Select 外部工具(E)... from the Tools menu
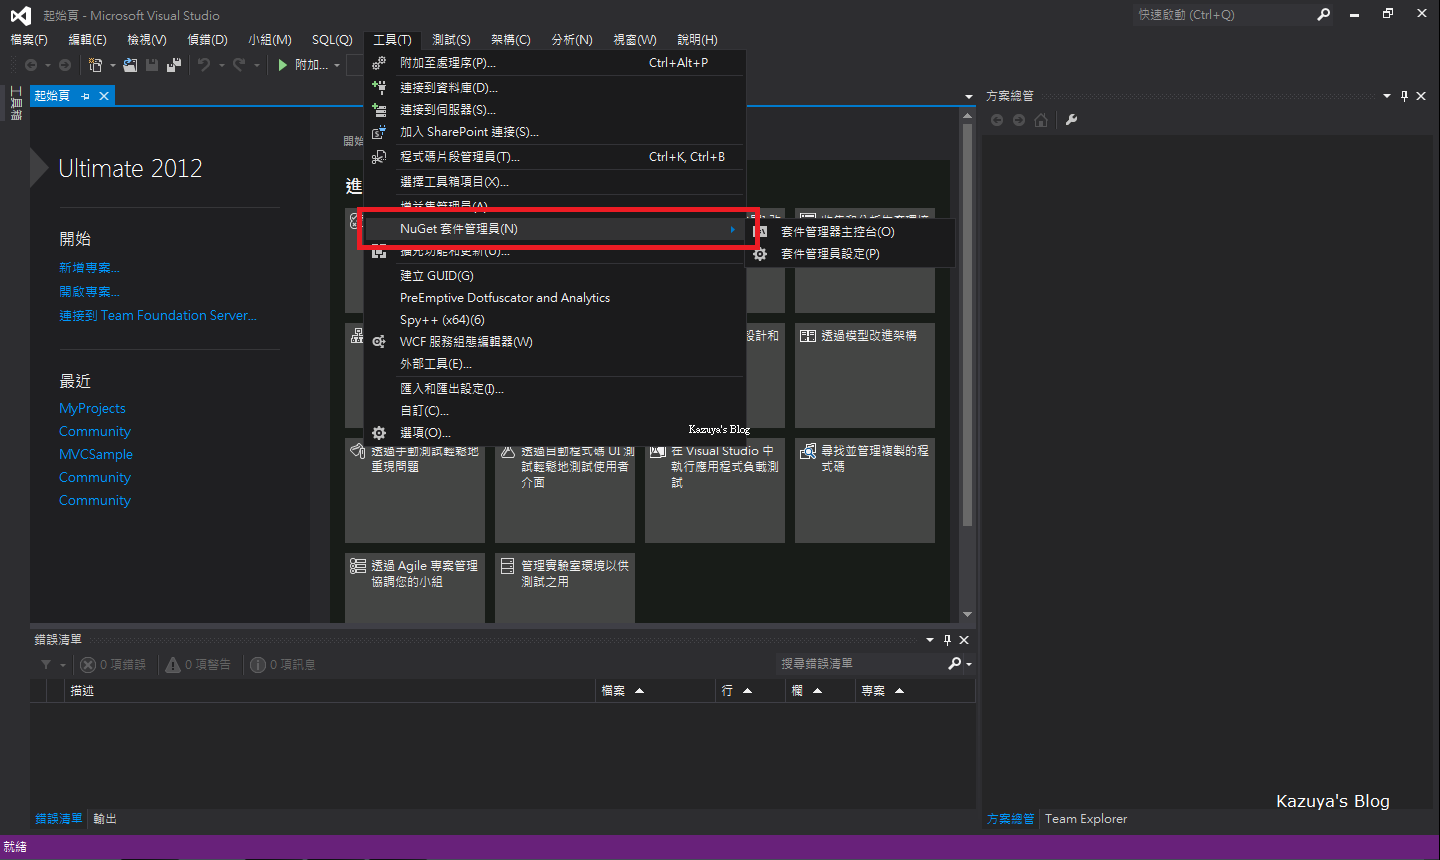Image resolution: width=1440 pixels, height=860 pixels. [555, 365]
